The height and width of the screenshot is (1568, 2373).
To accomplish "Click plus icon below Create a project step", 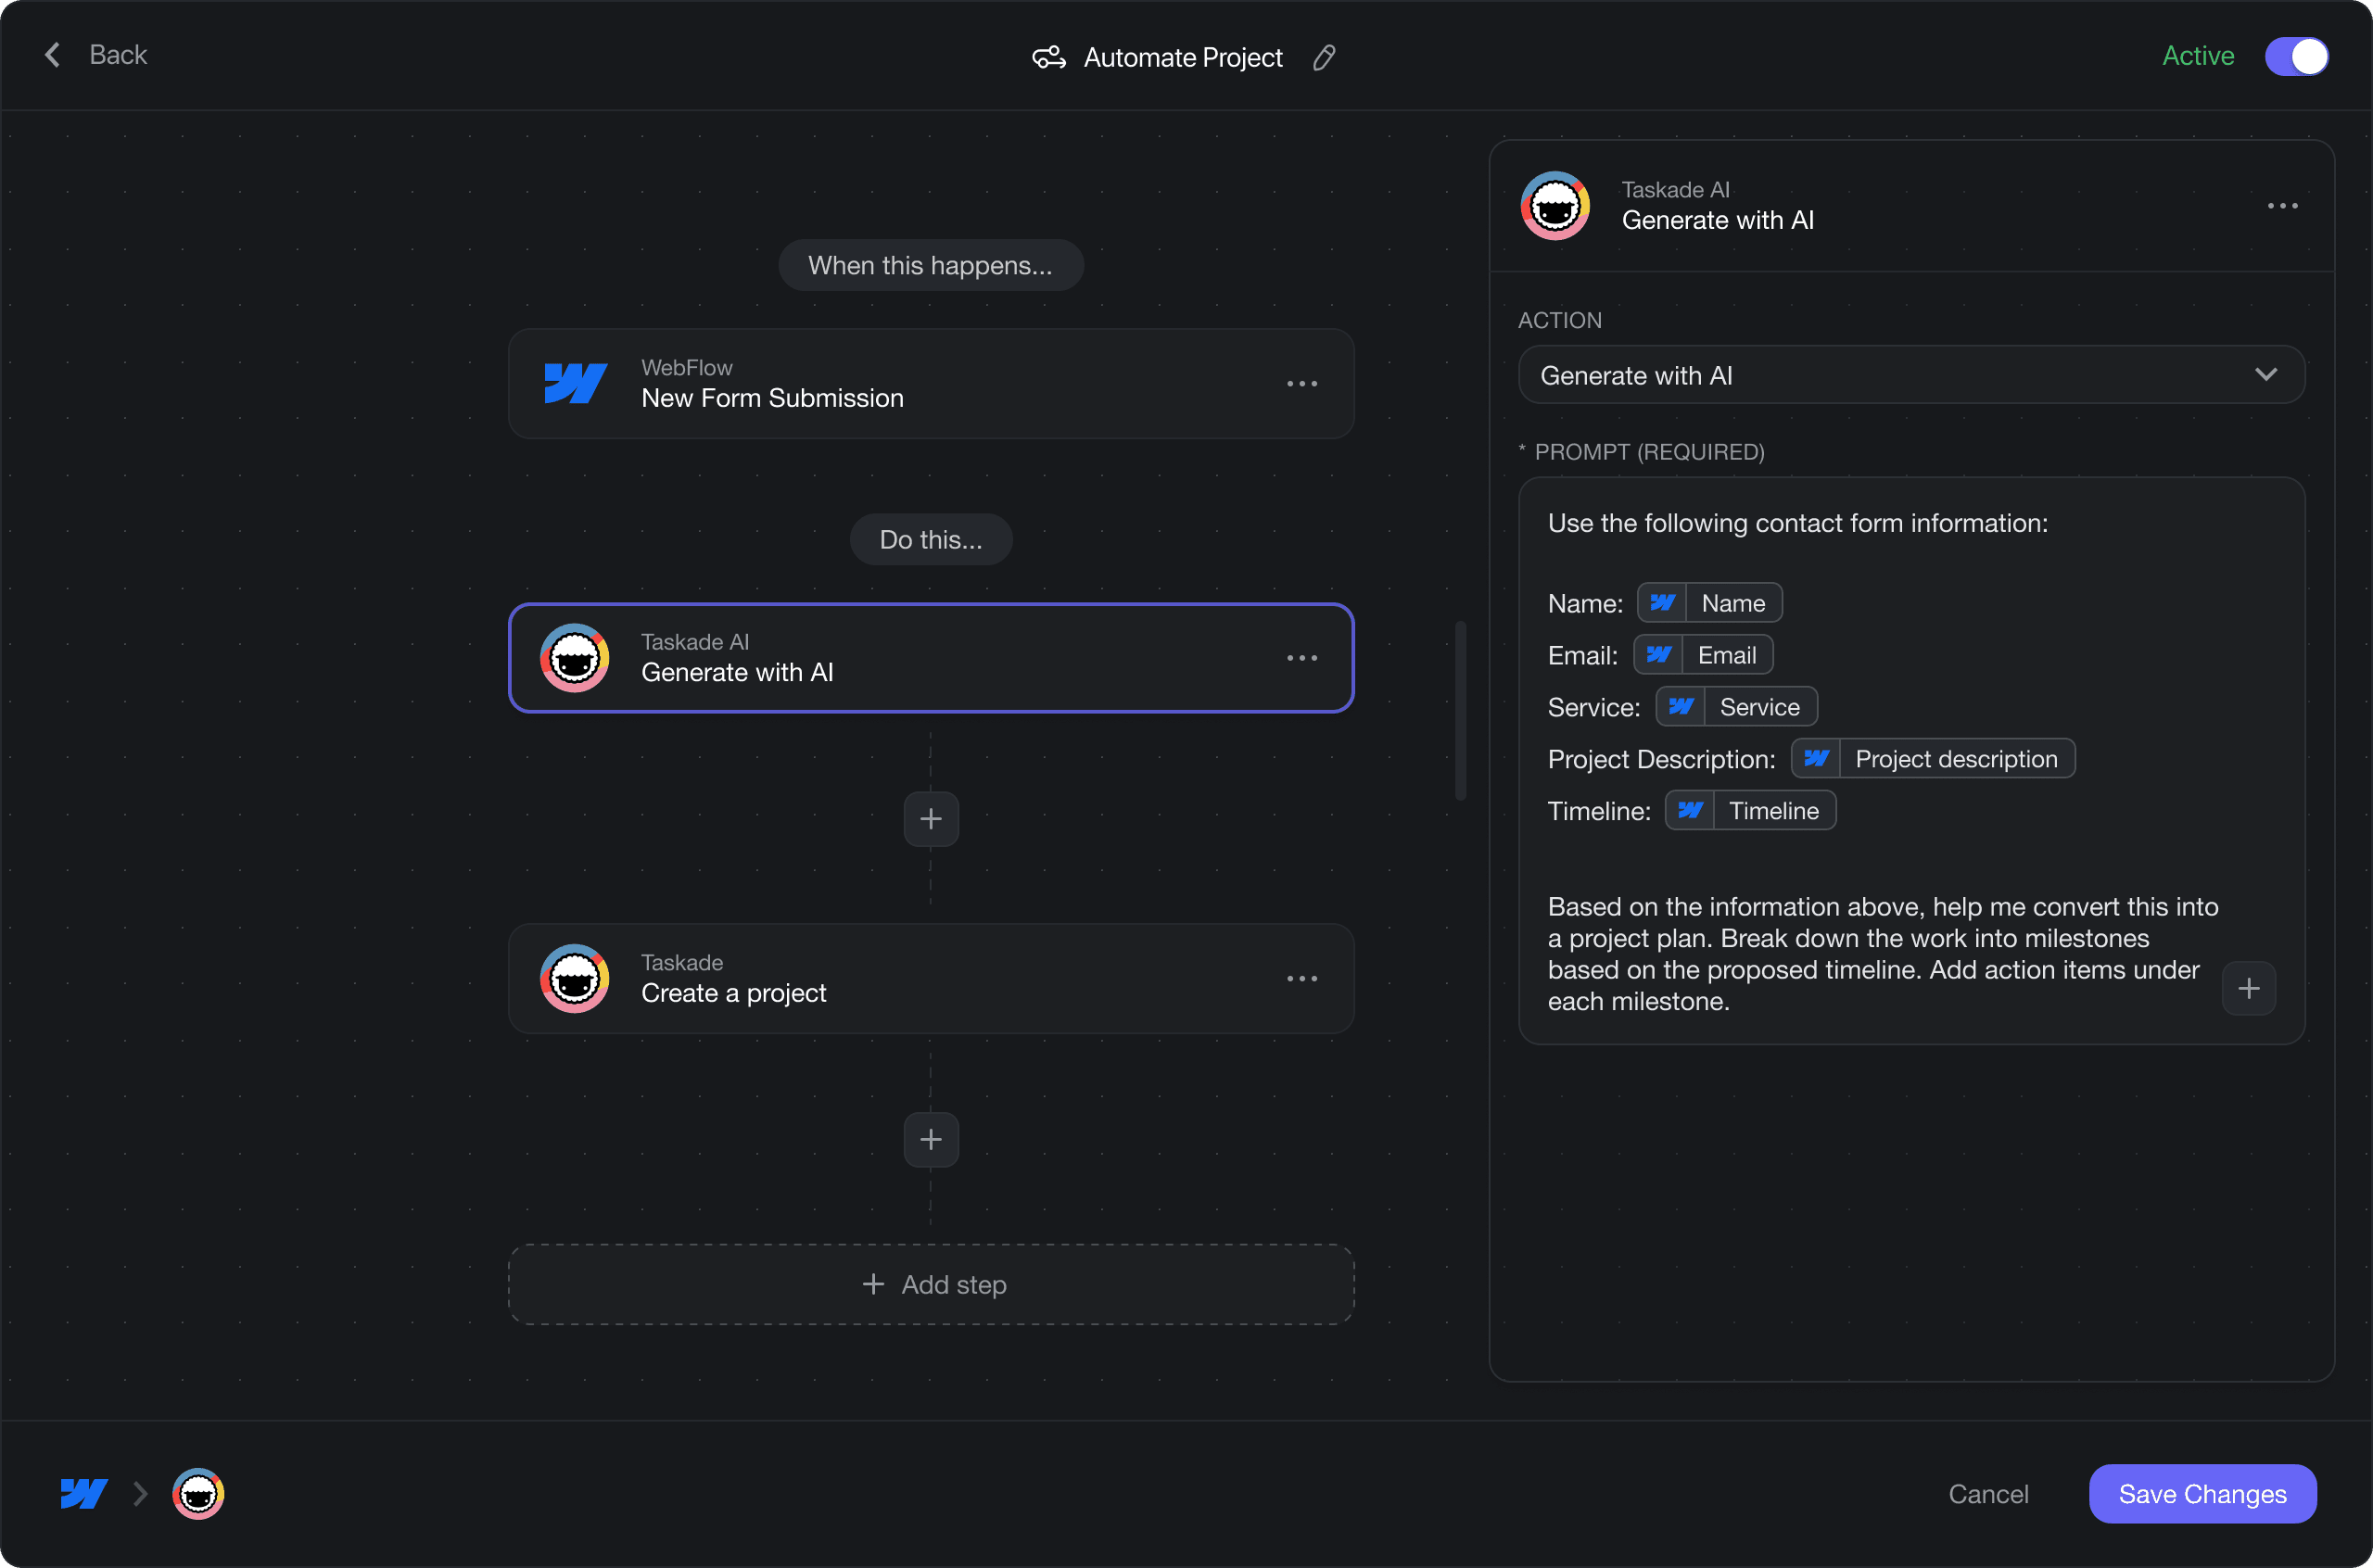I will (930, 1140).
